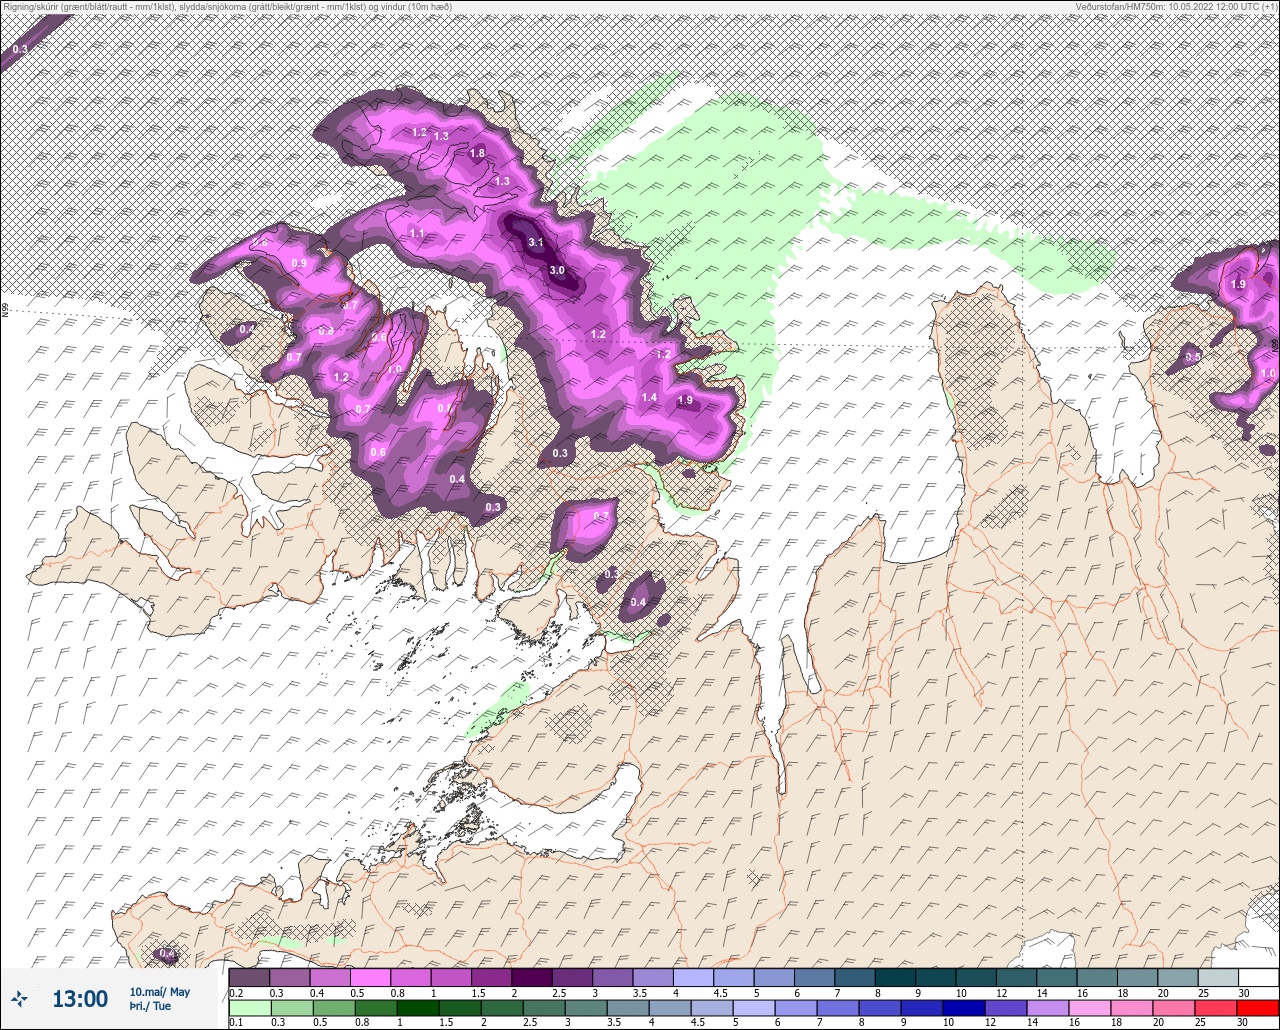Select the red 25–30 swatch in lower legend
Image resolution: width=1280 pixels, height=1030 pixels.
click(x=1218, y=1008)
